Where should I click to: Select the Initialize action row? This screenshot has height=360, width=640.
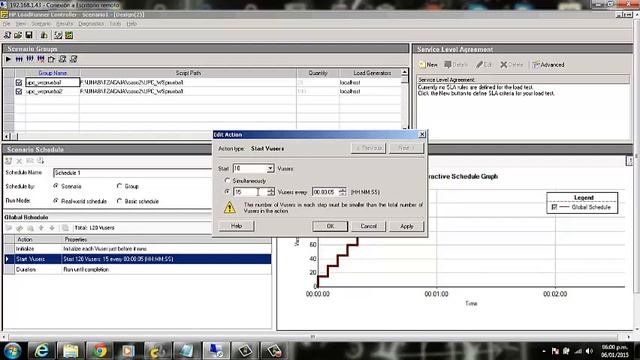coord(138,249)
